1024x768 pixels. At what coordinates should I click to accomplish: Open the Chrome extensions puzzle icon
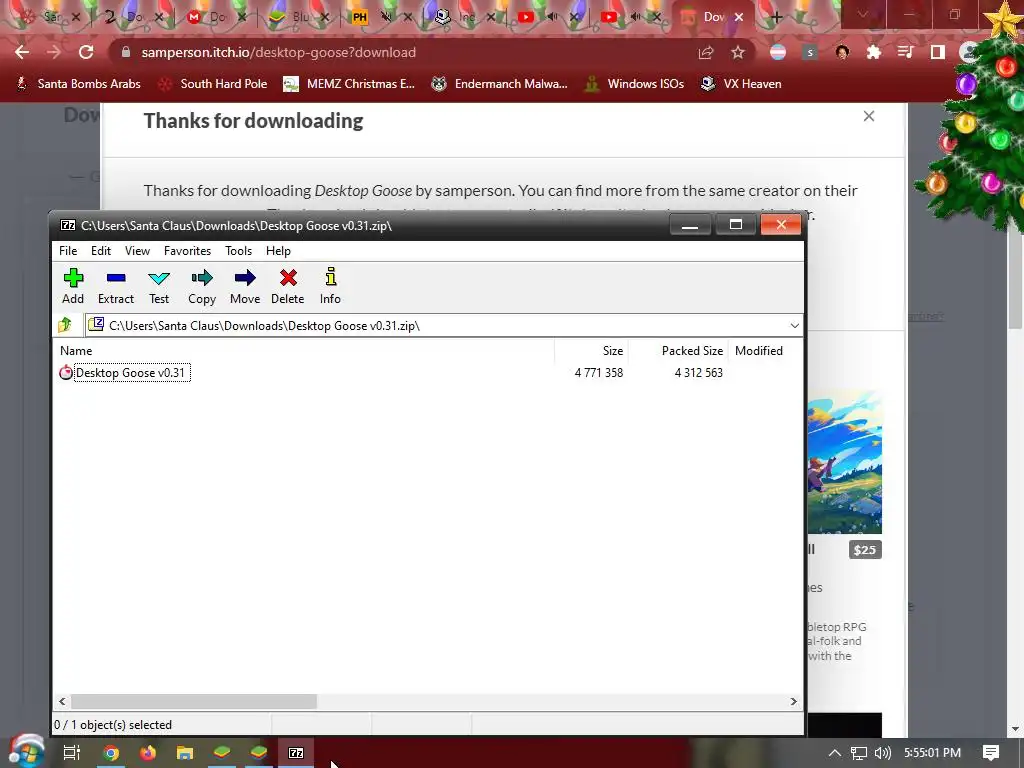click(x=874, y=52)
